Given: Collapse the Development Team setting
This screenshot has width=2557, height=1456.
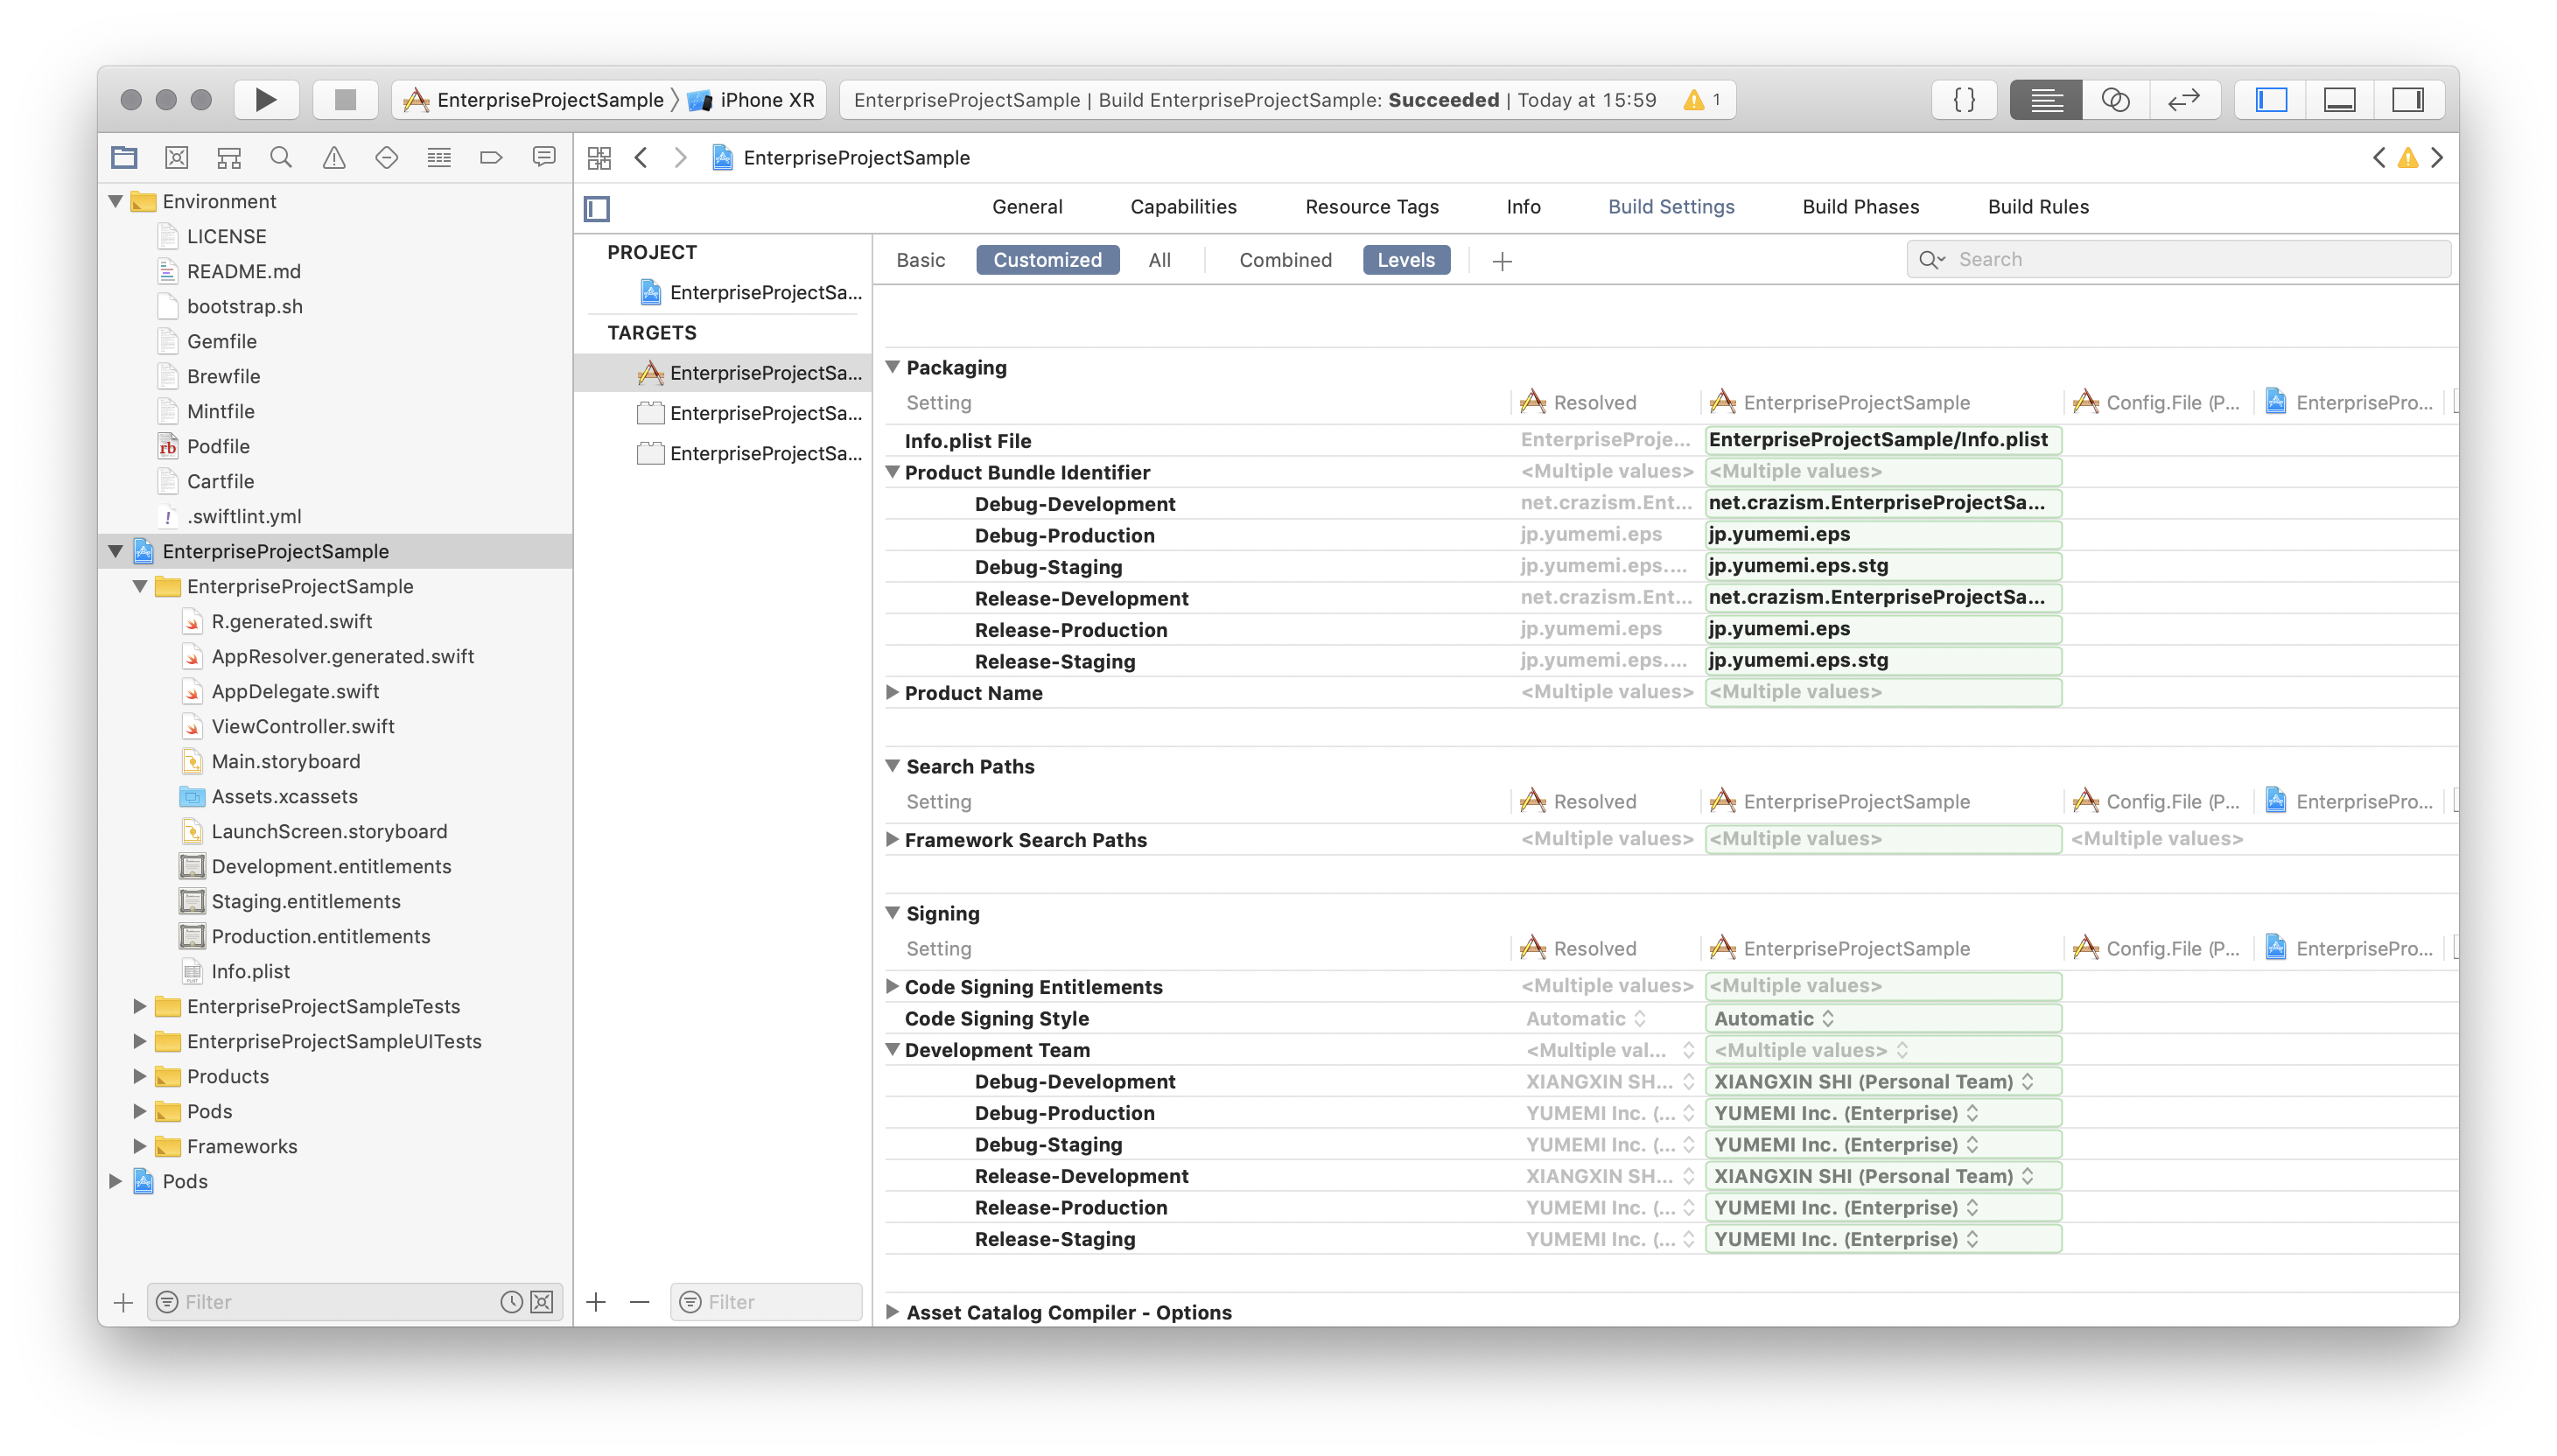Looking at the screenshot, I should click(x=893, y=1049).
